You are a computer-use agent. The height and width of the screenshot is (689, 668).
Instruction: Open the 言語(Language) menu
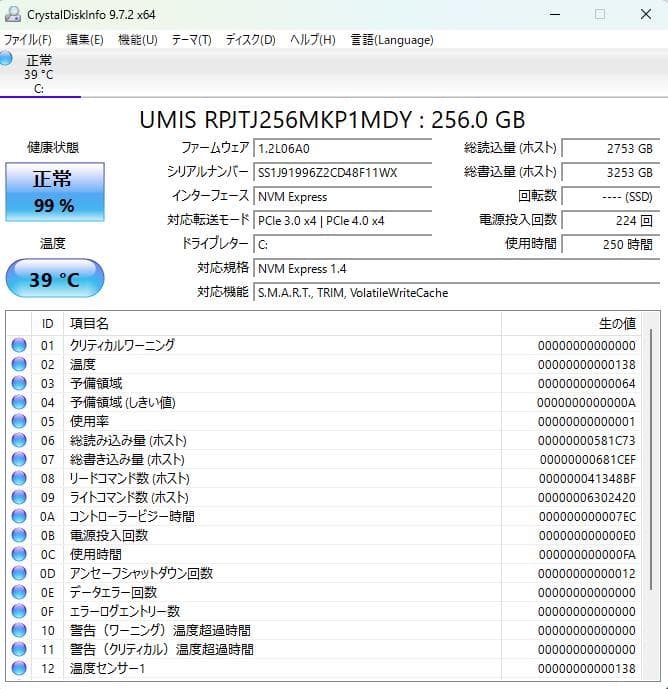click(392, 40)
